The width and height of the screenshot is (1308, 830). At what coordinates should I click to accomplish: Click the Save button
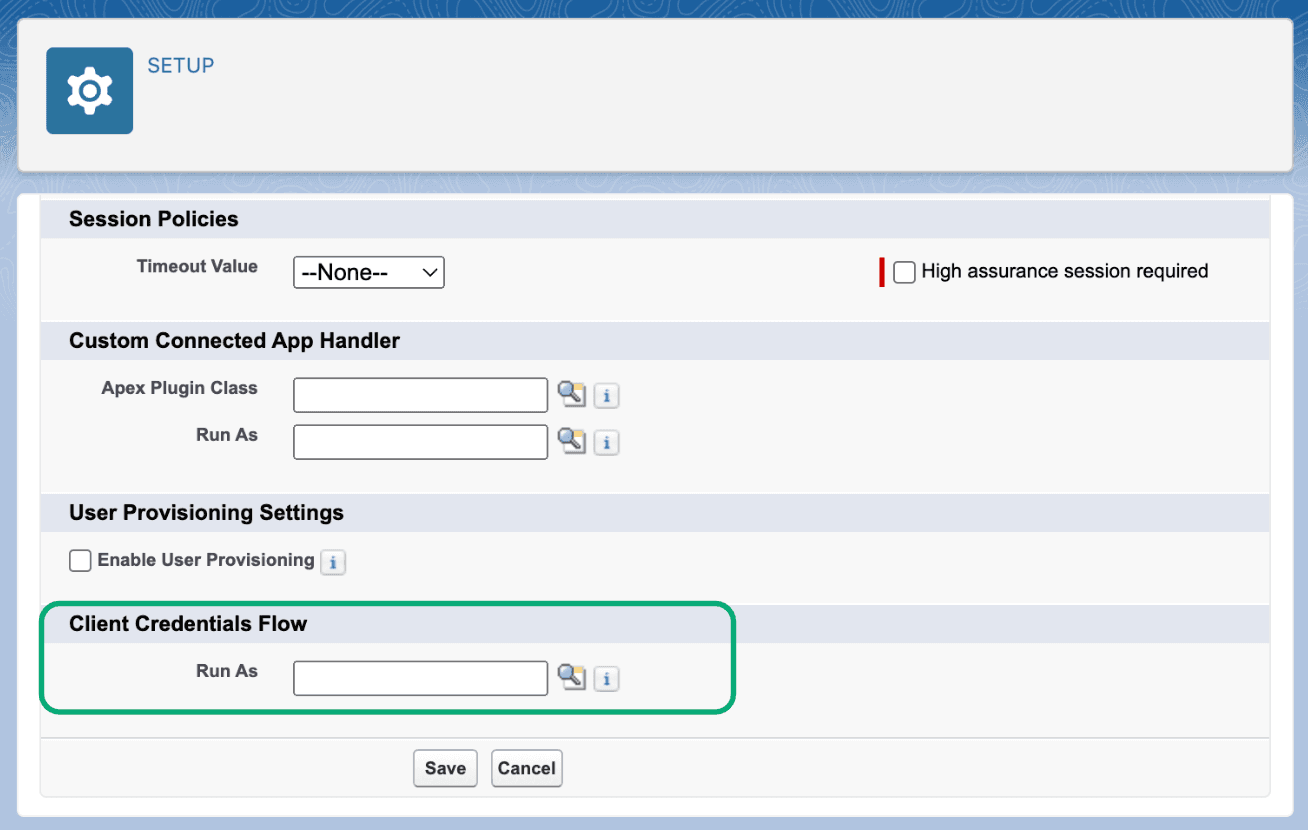(445, 768)
